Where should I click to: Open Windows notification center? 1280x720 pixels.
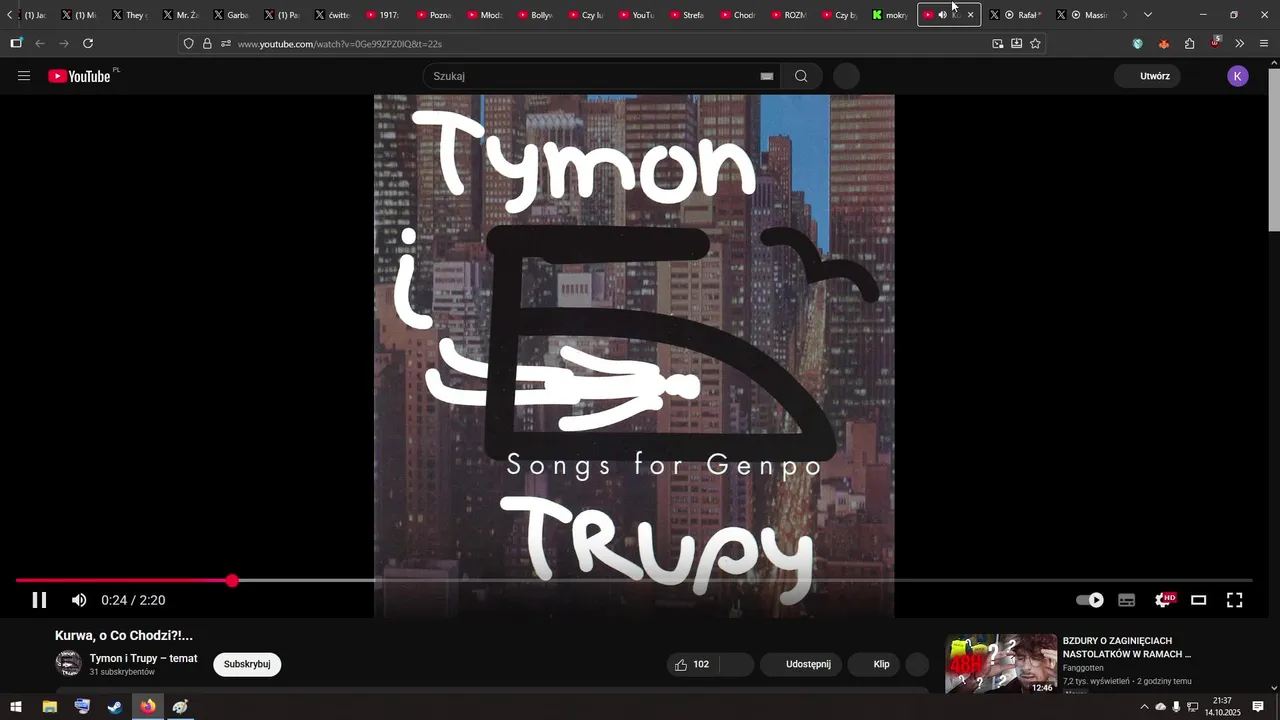pyautogui.click(x=1258, y=707)
